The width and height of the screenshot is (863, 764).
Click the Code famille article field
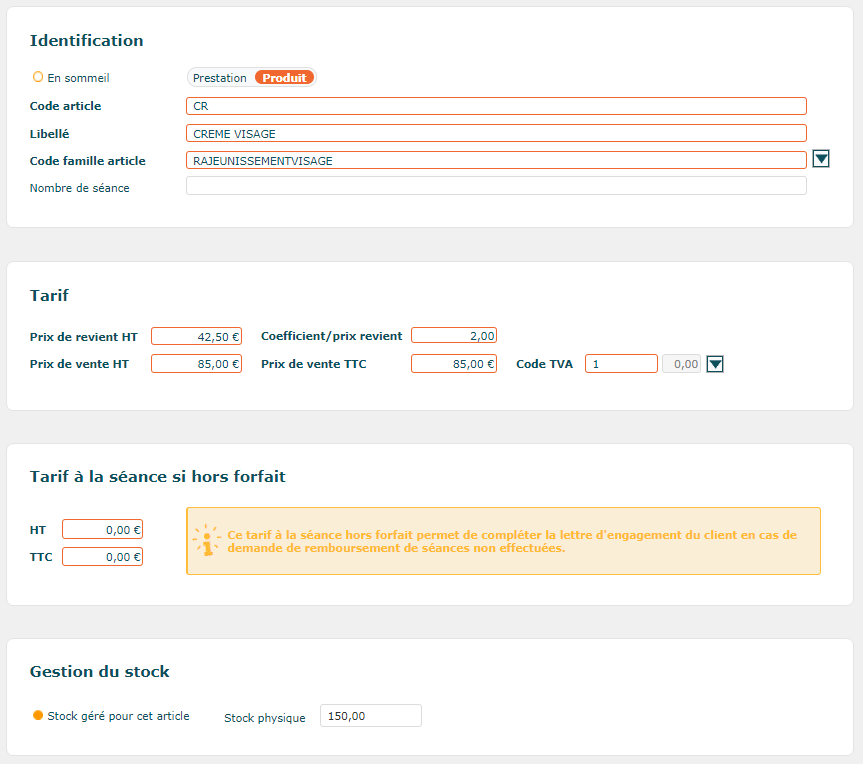[x=496, y=160]
